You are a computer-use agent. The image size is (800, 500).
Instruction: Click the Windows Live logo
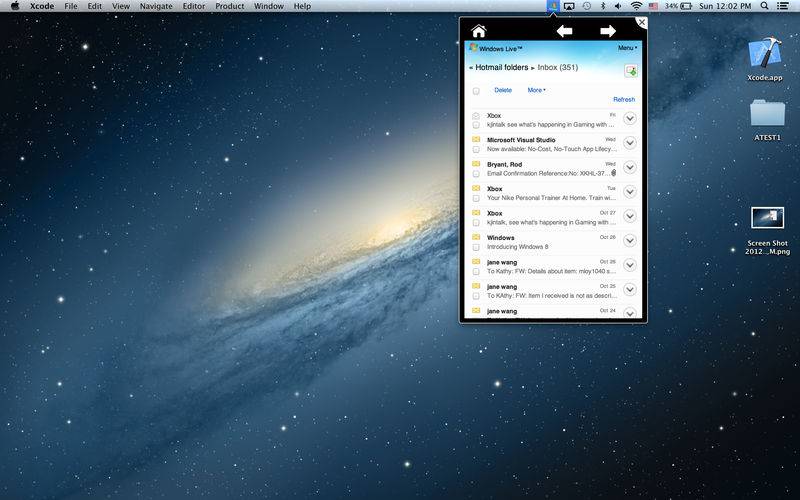(473, 47)
